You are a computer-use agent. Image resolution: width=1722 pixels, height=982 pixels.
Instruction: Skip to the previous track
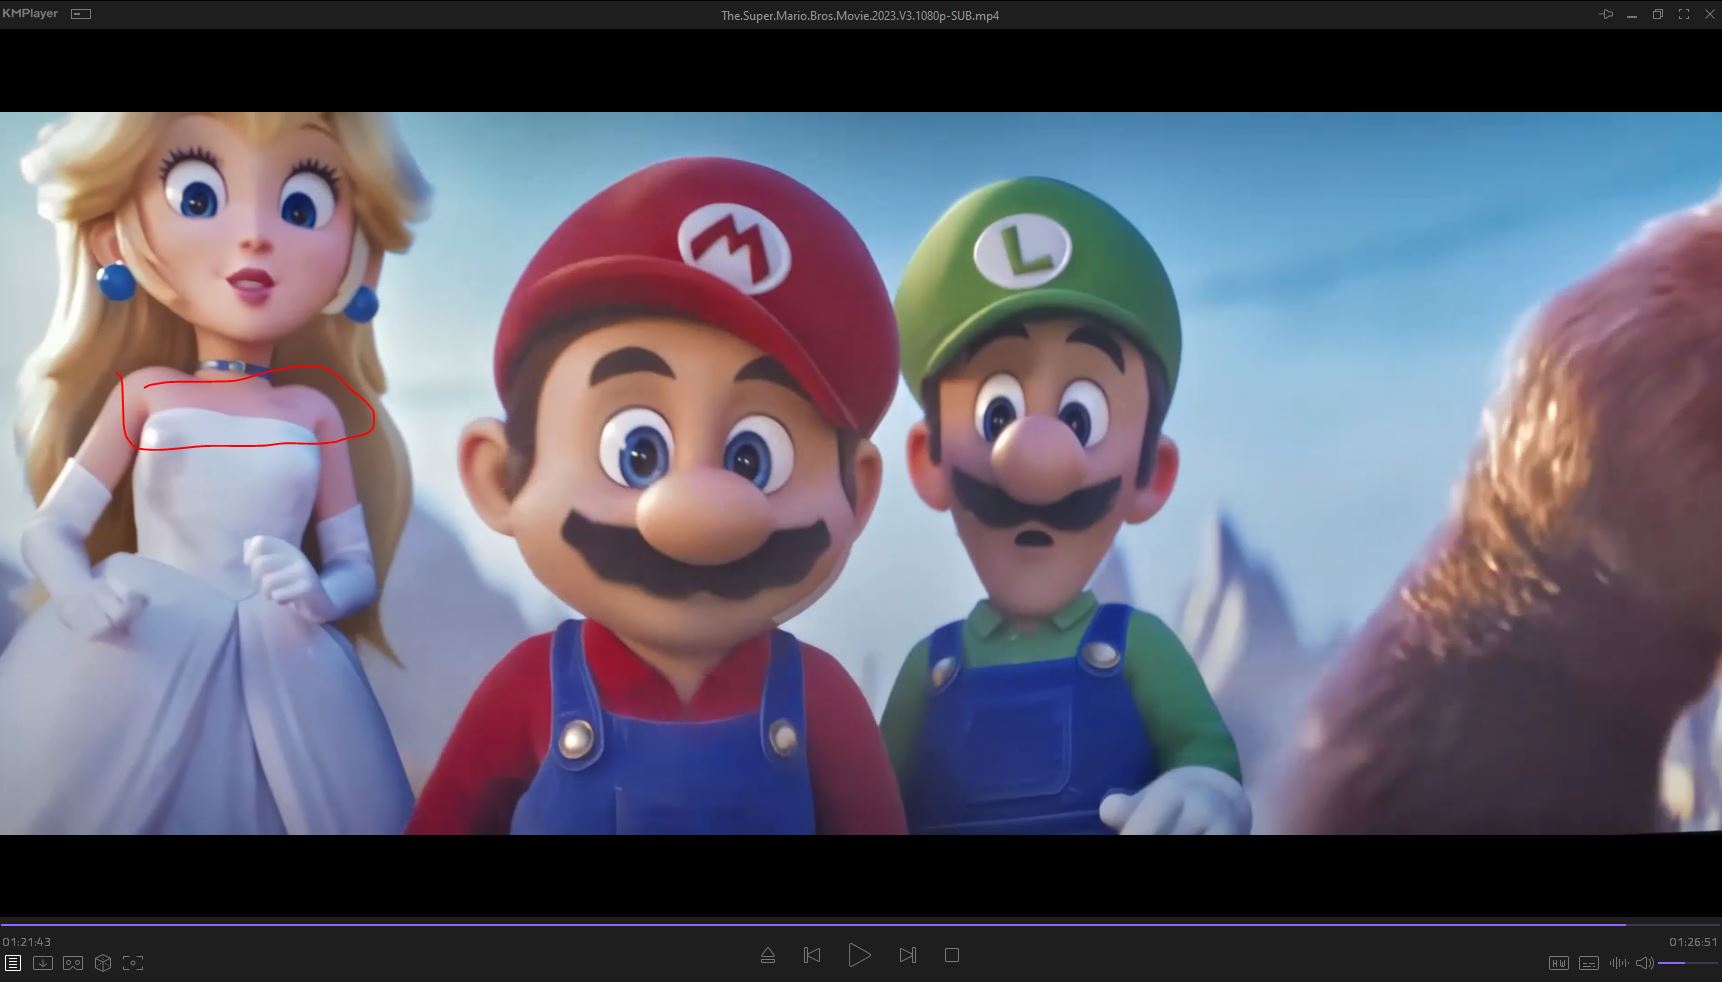[x=812, y=955]
